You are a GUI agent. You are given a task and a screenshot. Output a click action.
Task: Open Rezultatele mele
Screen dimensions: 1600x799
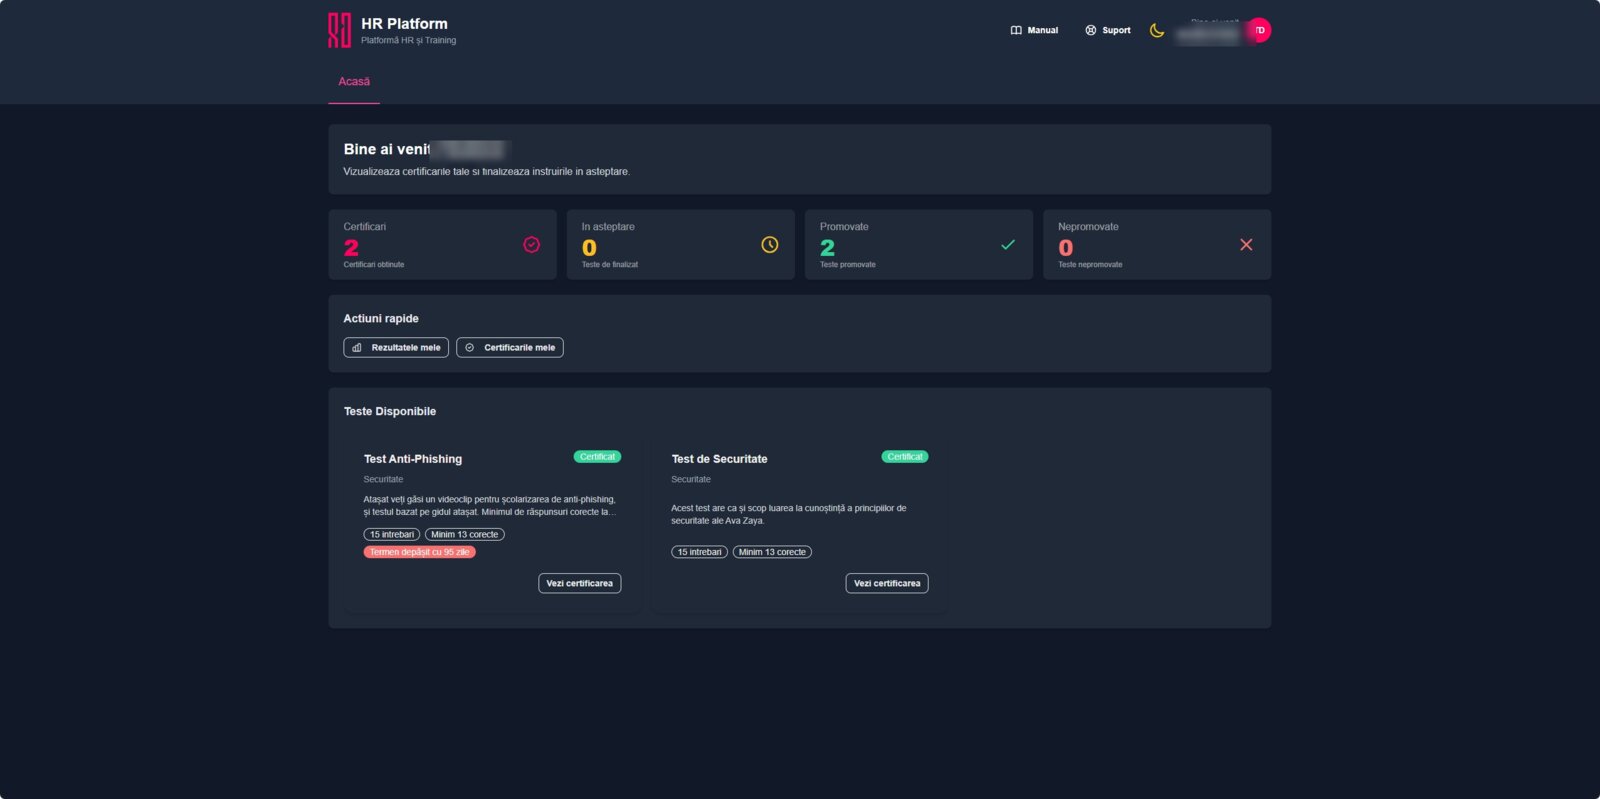[396, 347]
